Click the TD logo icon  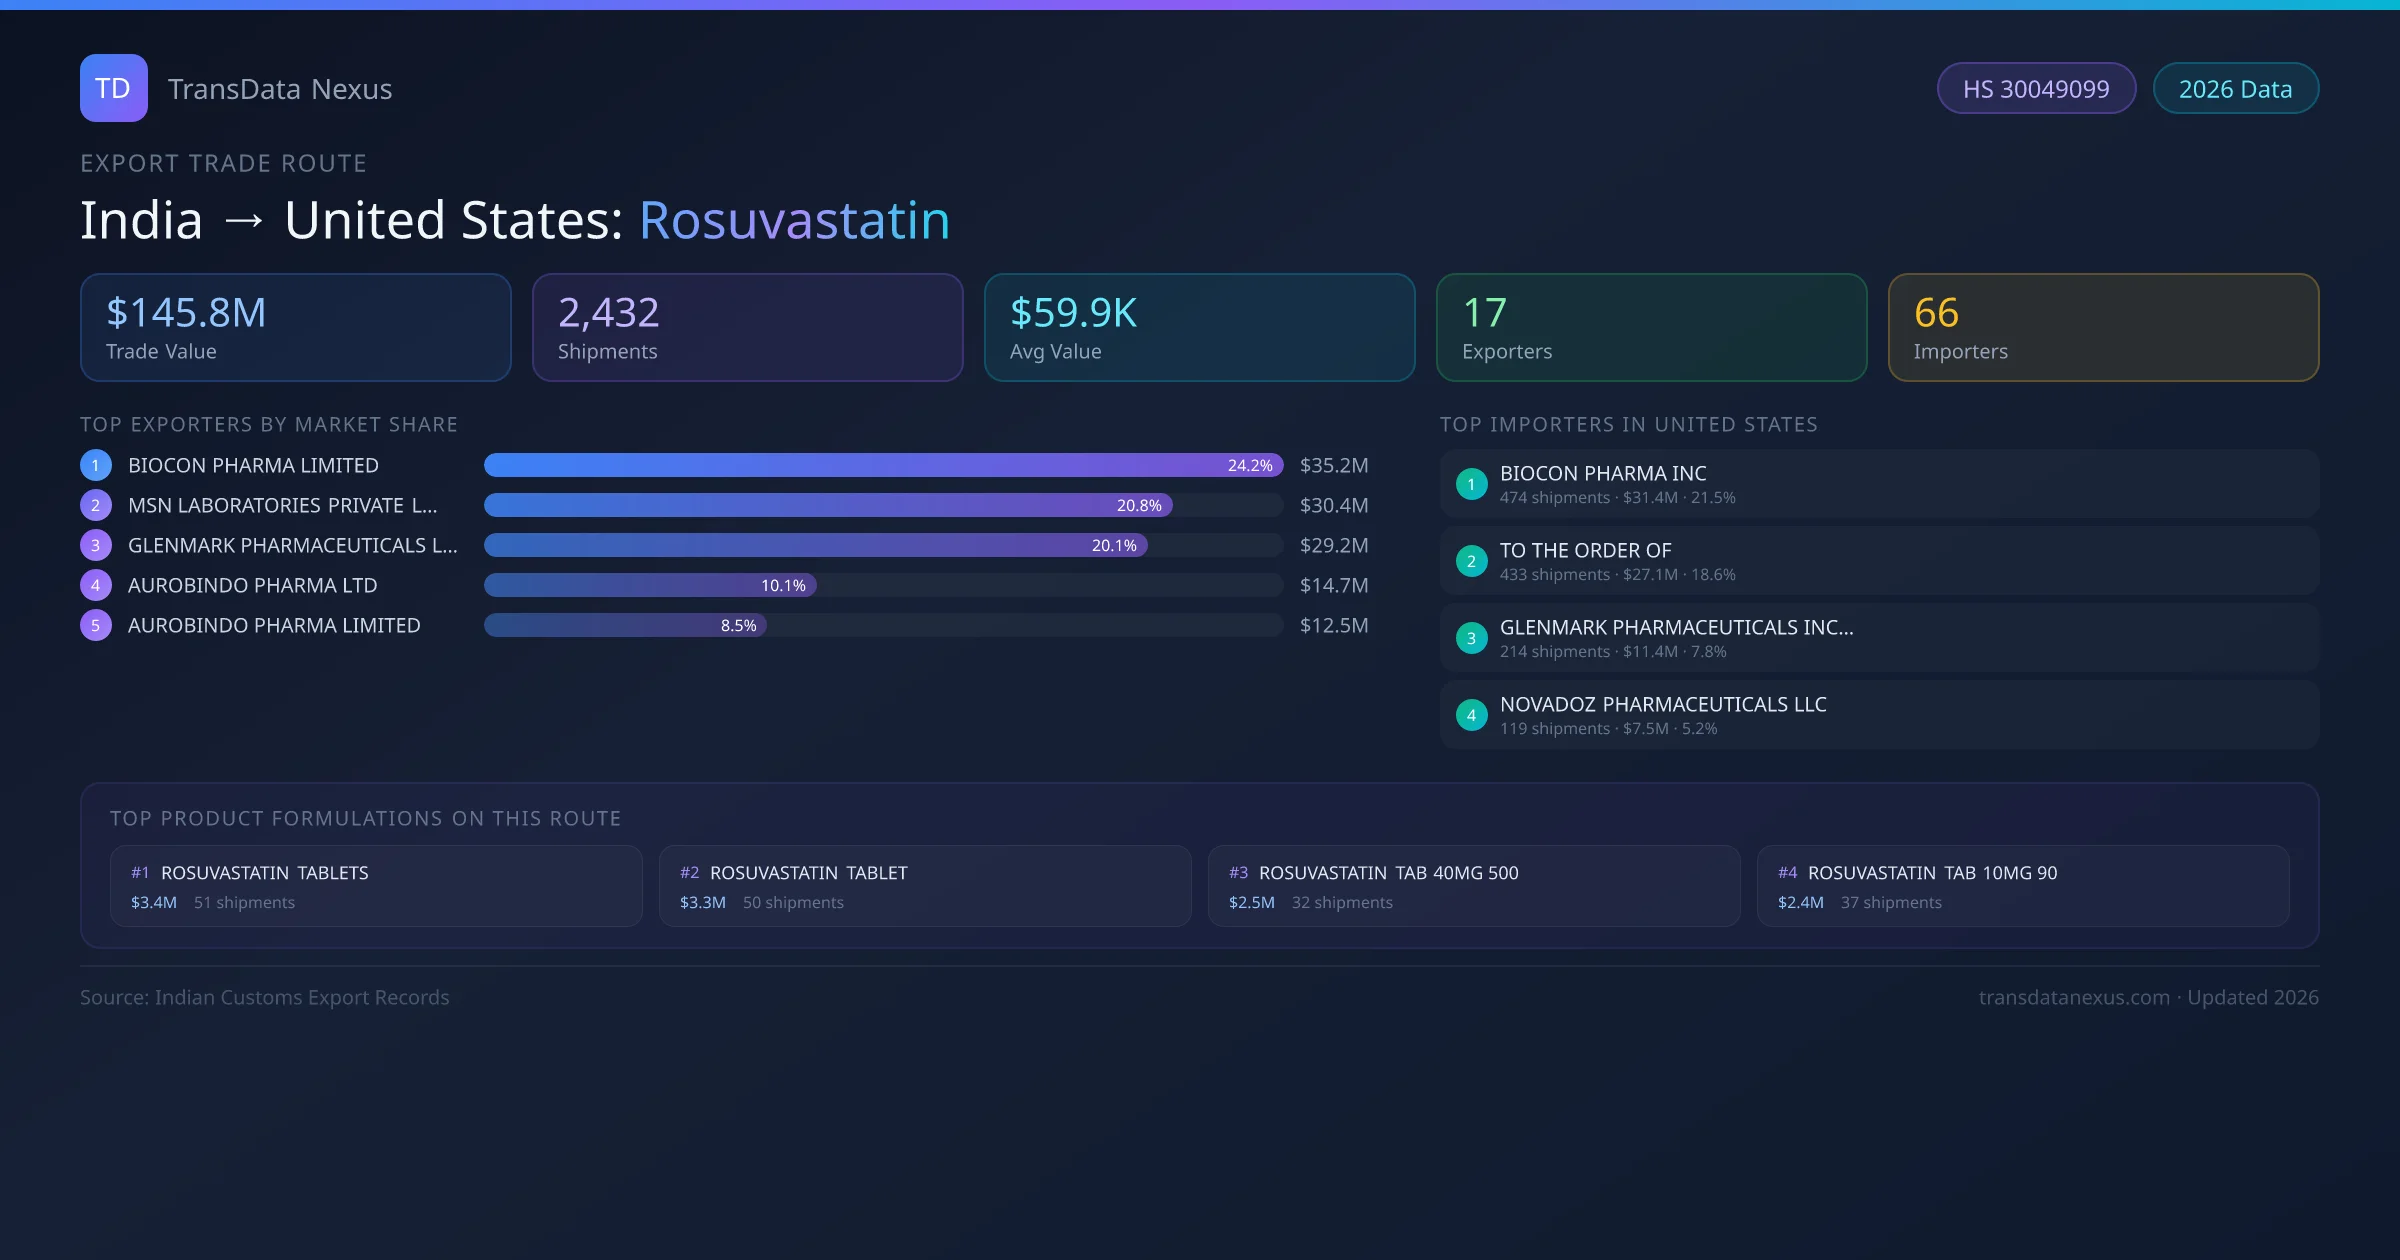click(x=113, y=88)
